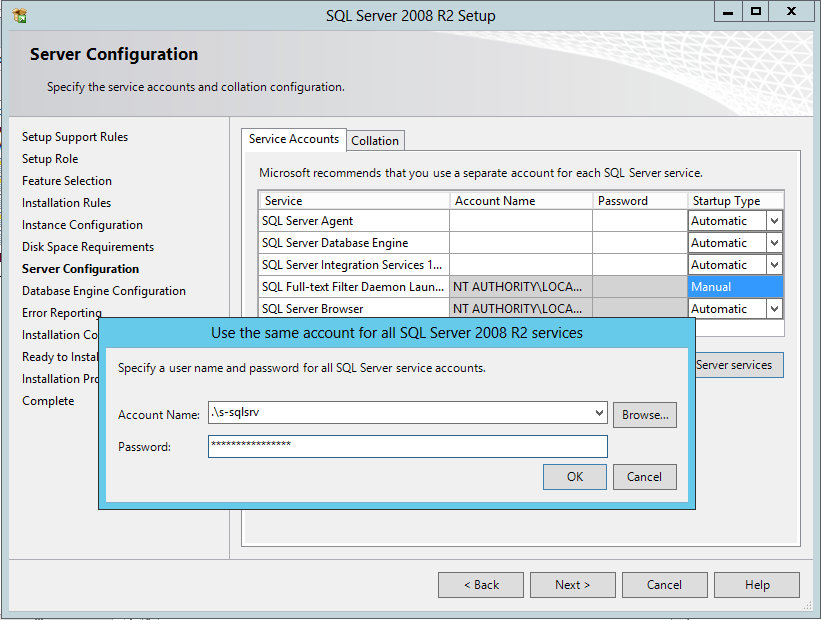This screenshot has width=821, height=620.
Task: Minimize the SQL Server 2008 R2 Setup window
Action: pyautogui.click(x=728, y=12)
